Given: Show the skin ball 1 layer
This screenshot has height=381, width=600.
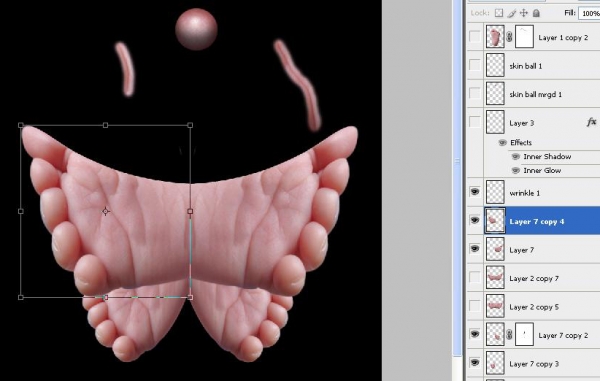Looking at the screenshot, I should 474,65.
